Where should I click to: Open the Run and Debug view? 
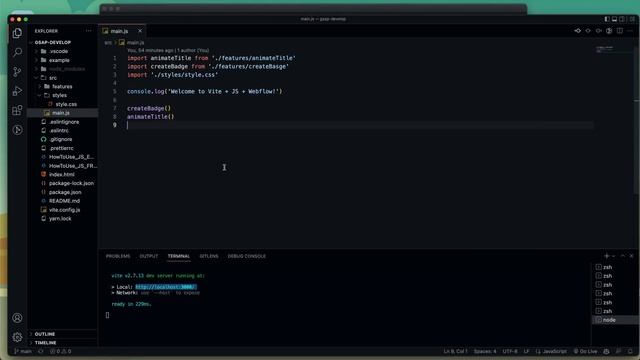[x=17, y=91]
